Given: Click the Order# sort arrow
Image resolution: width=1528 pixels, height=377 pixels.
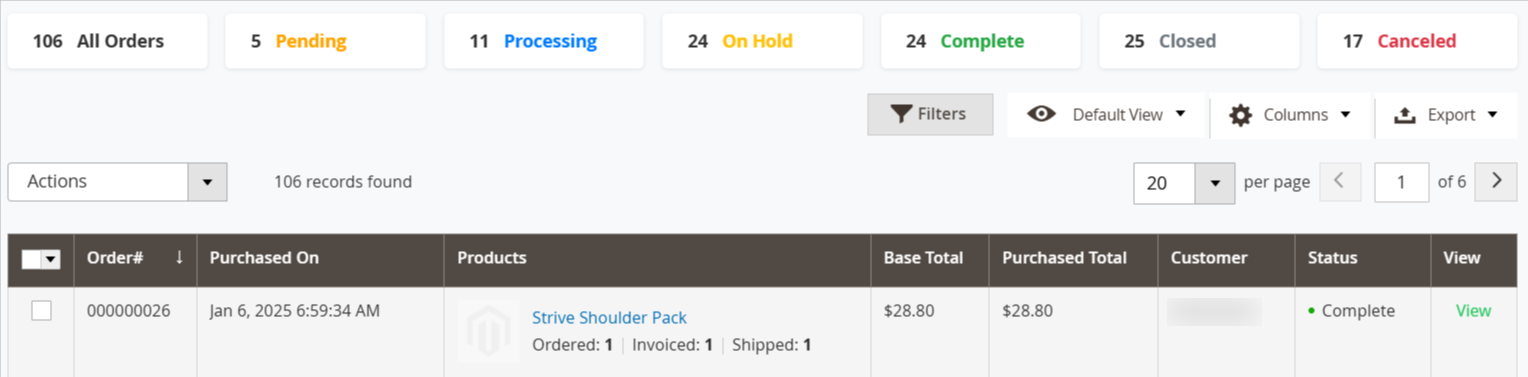Looking at the screenshot, I should 179,257.
